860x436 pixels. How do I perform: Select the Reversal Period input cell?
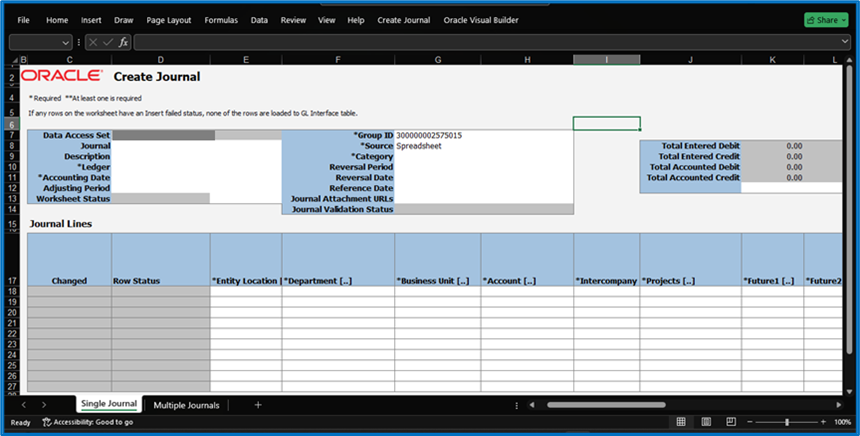pos(484,167)
